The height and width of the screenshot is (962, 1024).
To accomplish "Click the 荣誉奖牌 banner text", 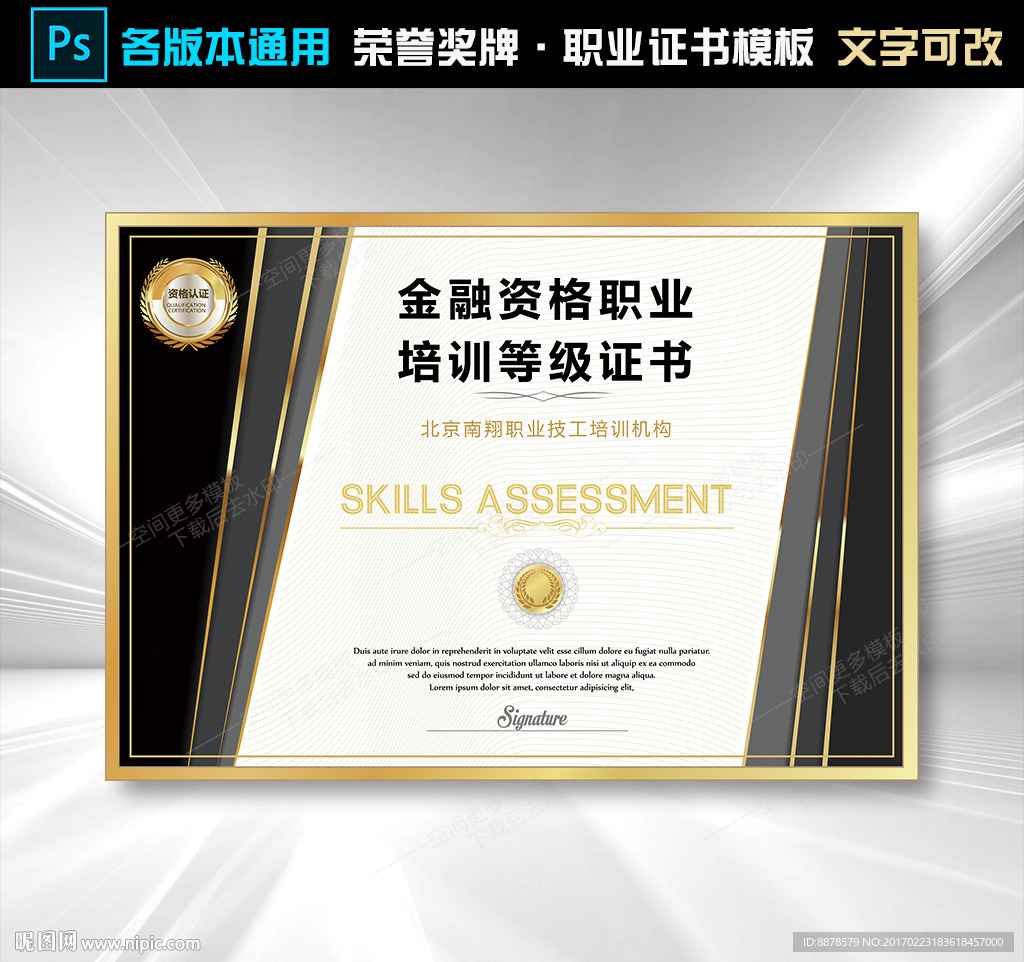I will [x=436, y=47].
